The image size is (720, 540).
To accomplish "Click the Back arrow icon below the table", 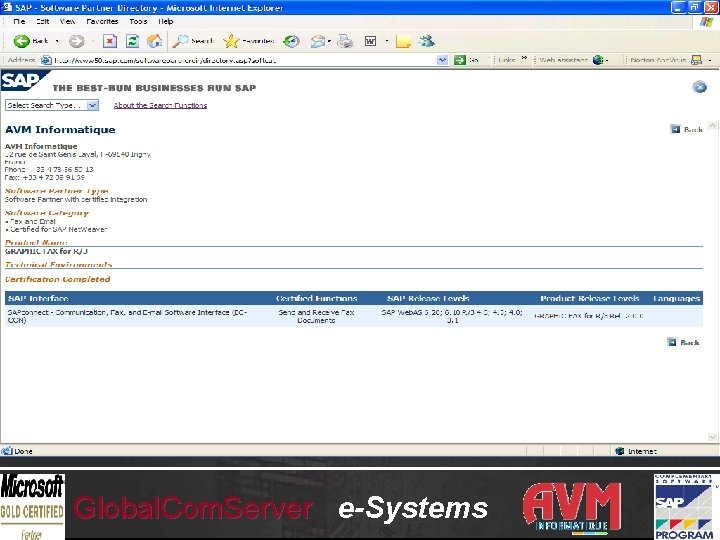I will pos(672,343).
